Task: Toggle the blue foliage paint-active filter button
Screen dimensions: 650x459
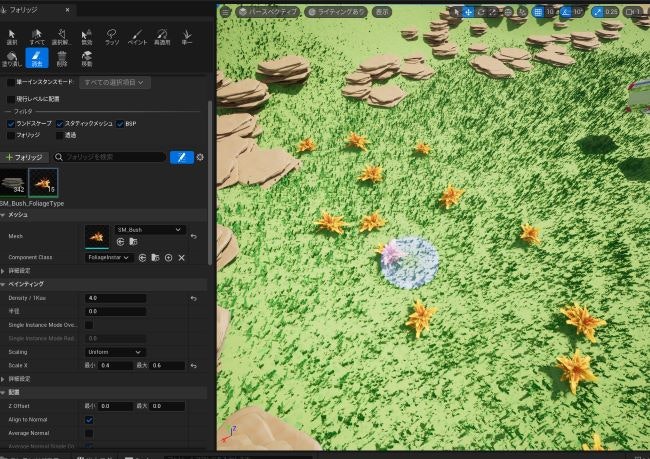Action: (x=182, y=157)
